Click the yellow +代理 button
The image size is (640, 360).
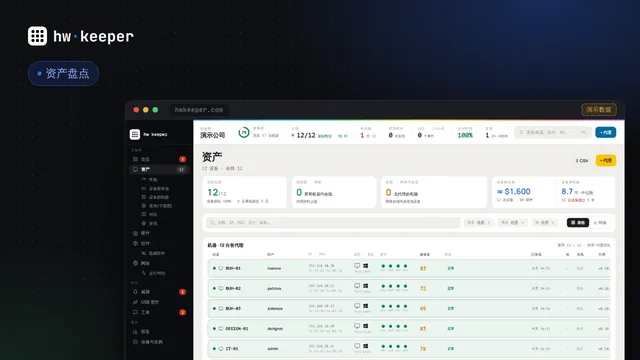point(606,160)
